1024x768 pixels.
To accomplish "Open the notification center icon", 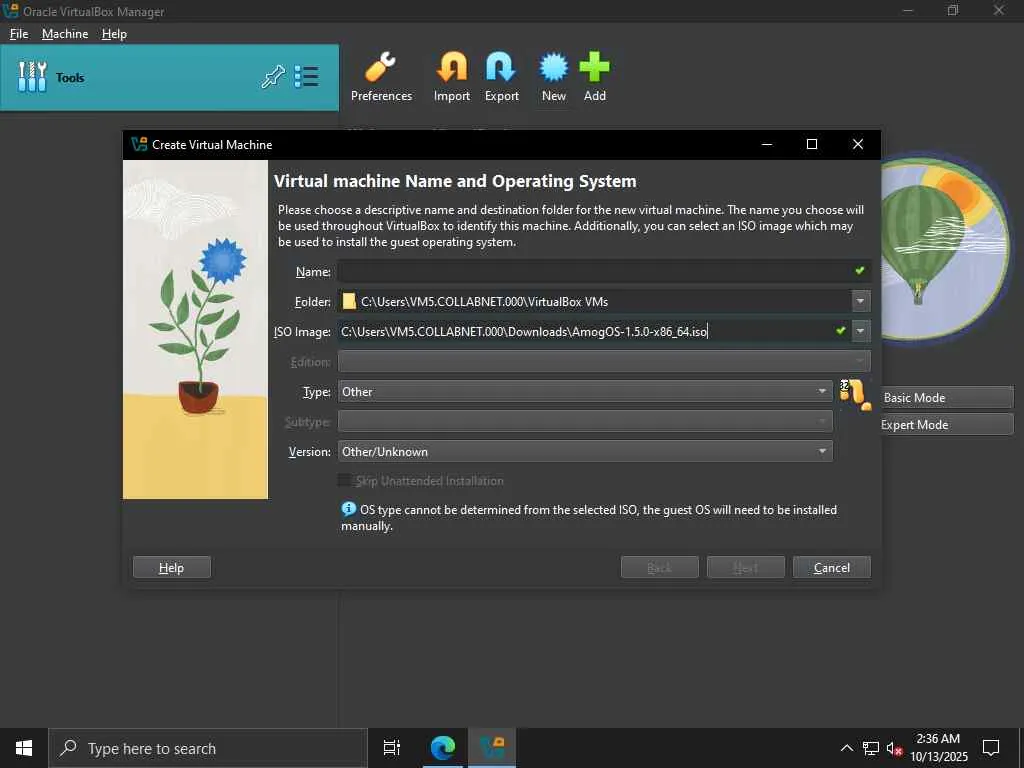I will point(991,748).
